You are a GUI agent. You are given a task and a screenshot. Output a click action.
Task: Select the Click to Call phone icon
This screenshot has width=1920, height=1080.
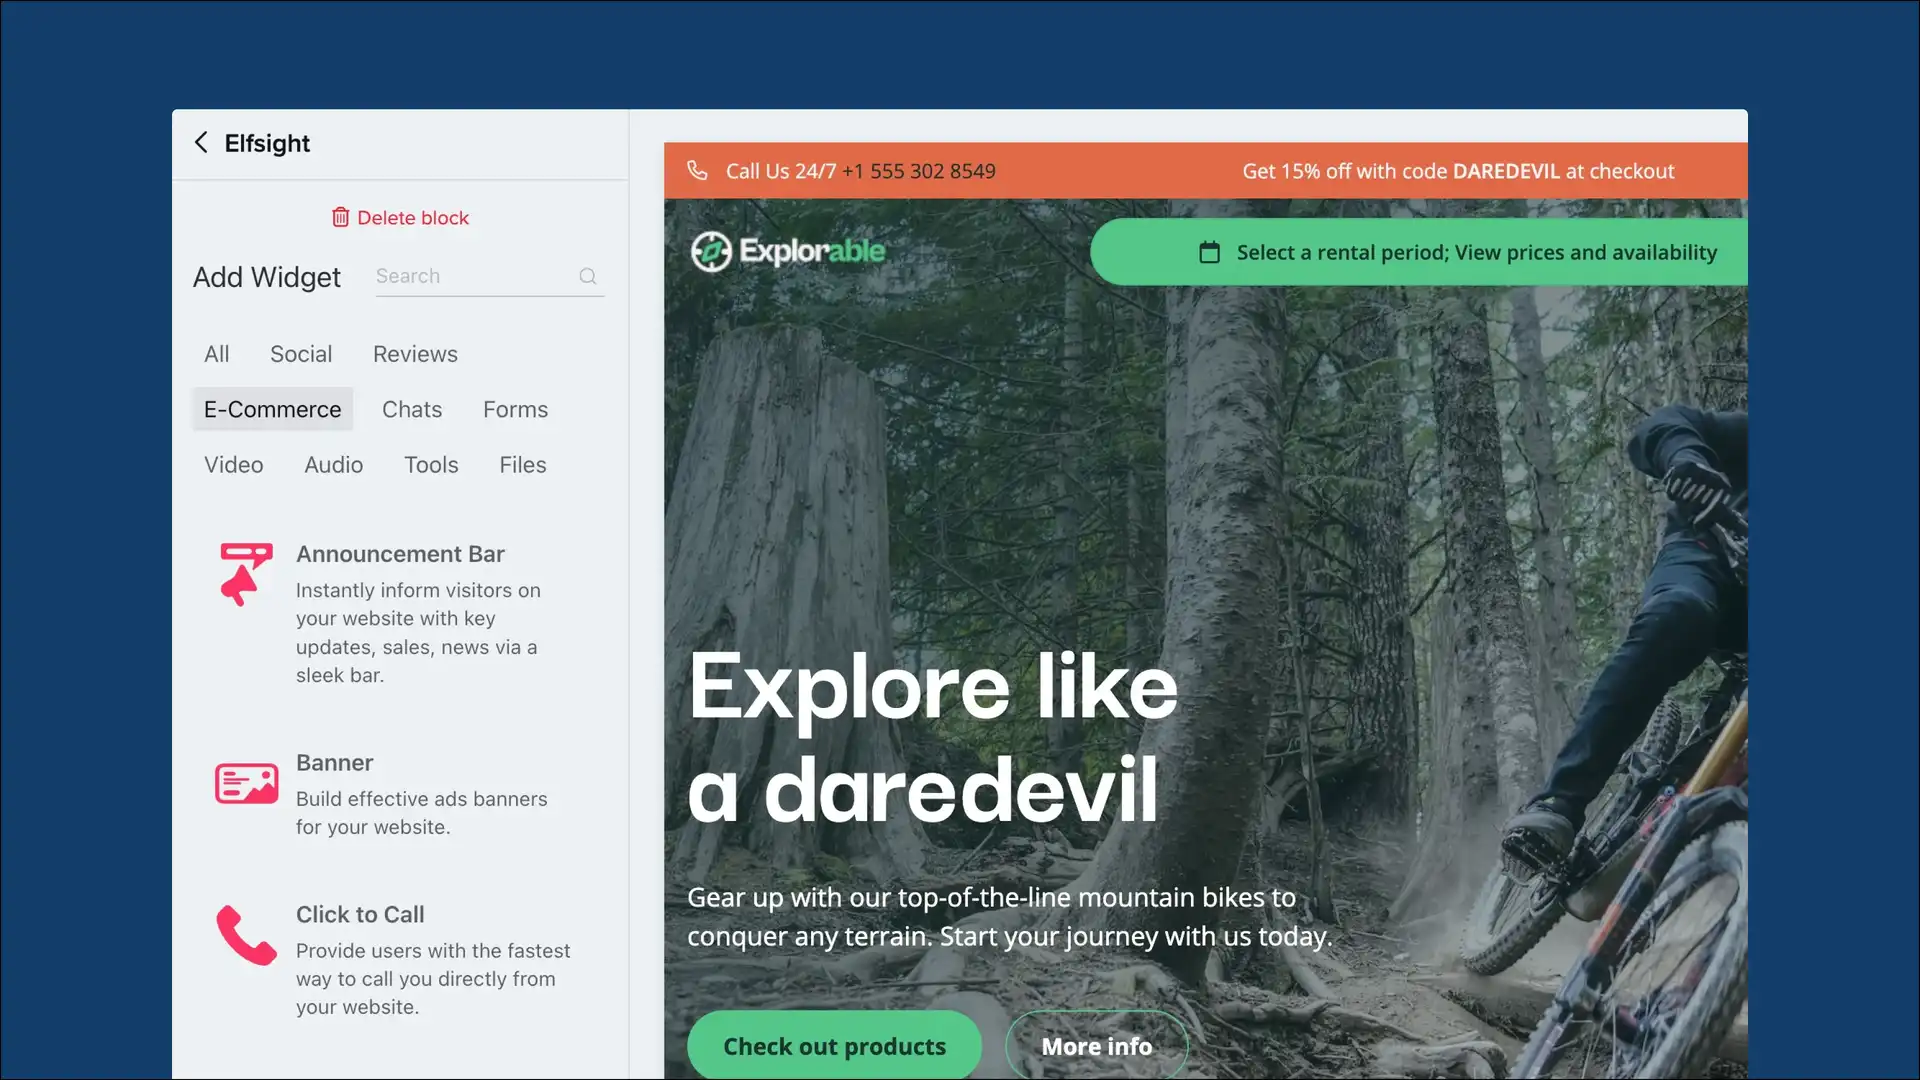[x=245, y=937]
